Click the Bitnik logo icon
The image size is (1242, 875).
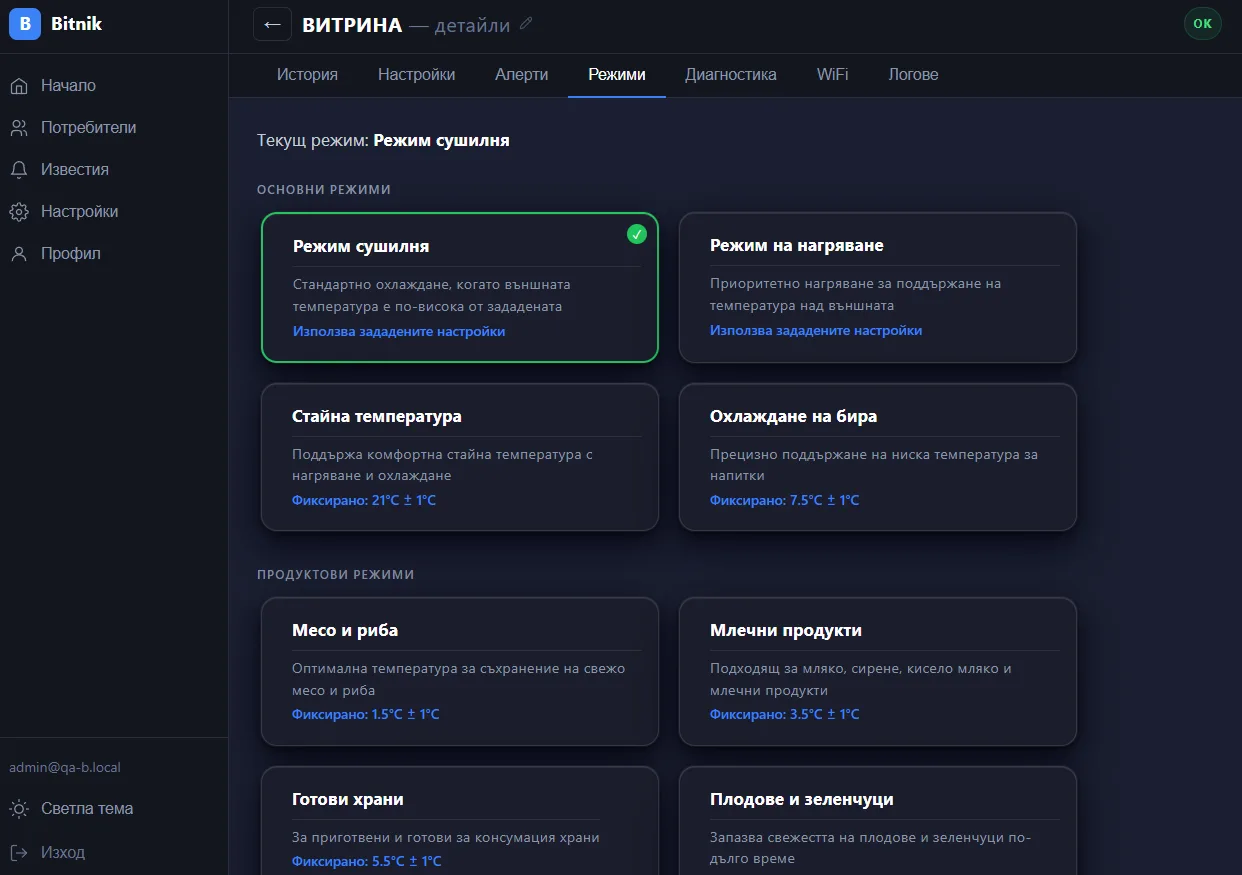pyautogui.click(x=25, y=24)
